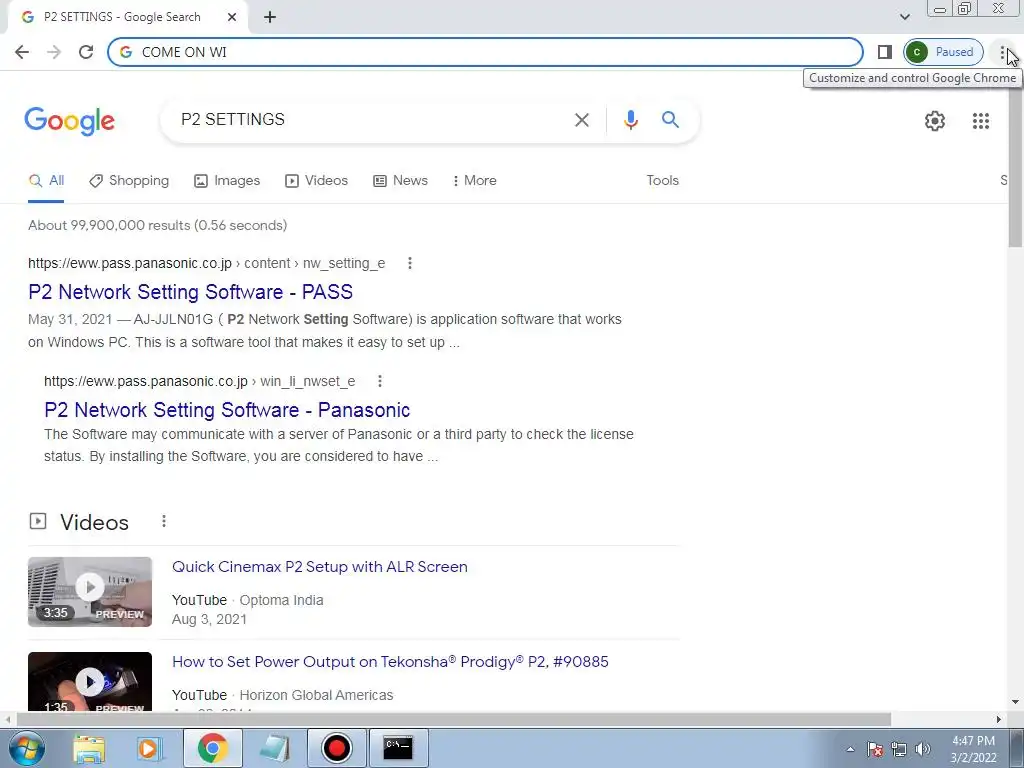
Task: Switch to the News tab
Action: [400, 181]
